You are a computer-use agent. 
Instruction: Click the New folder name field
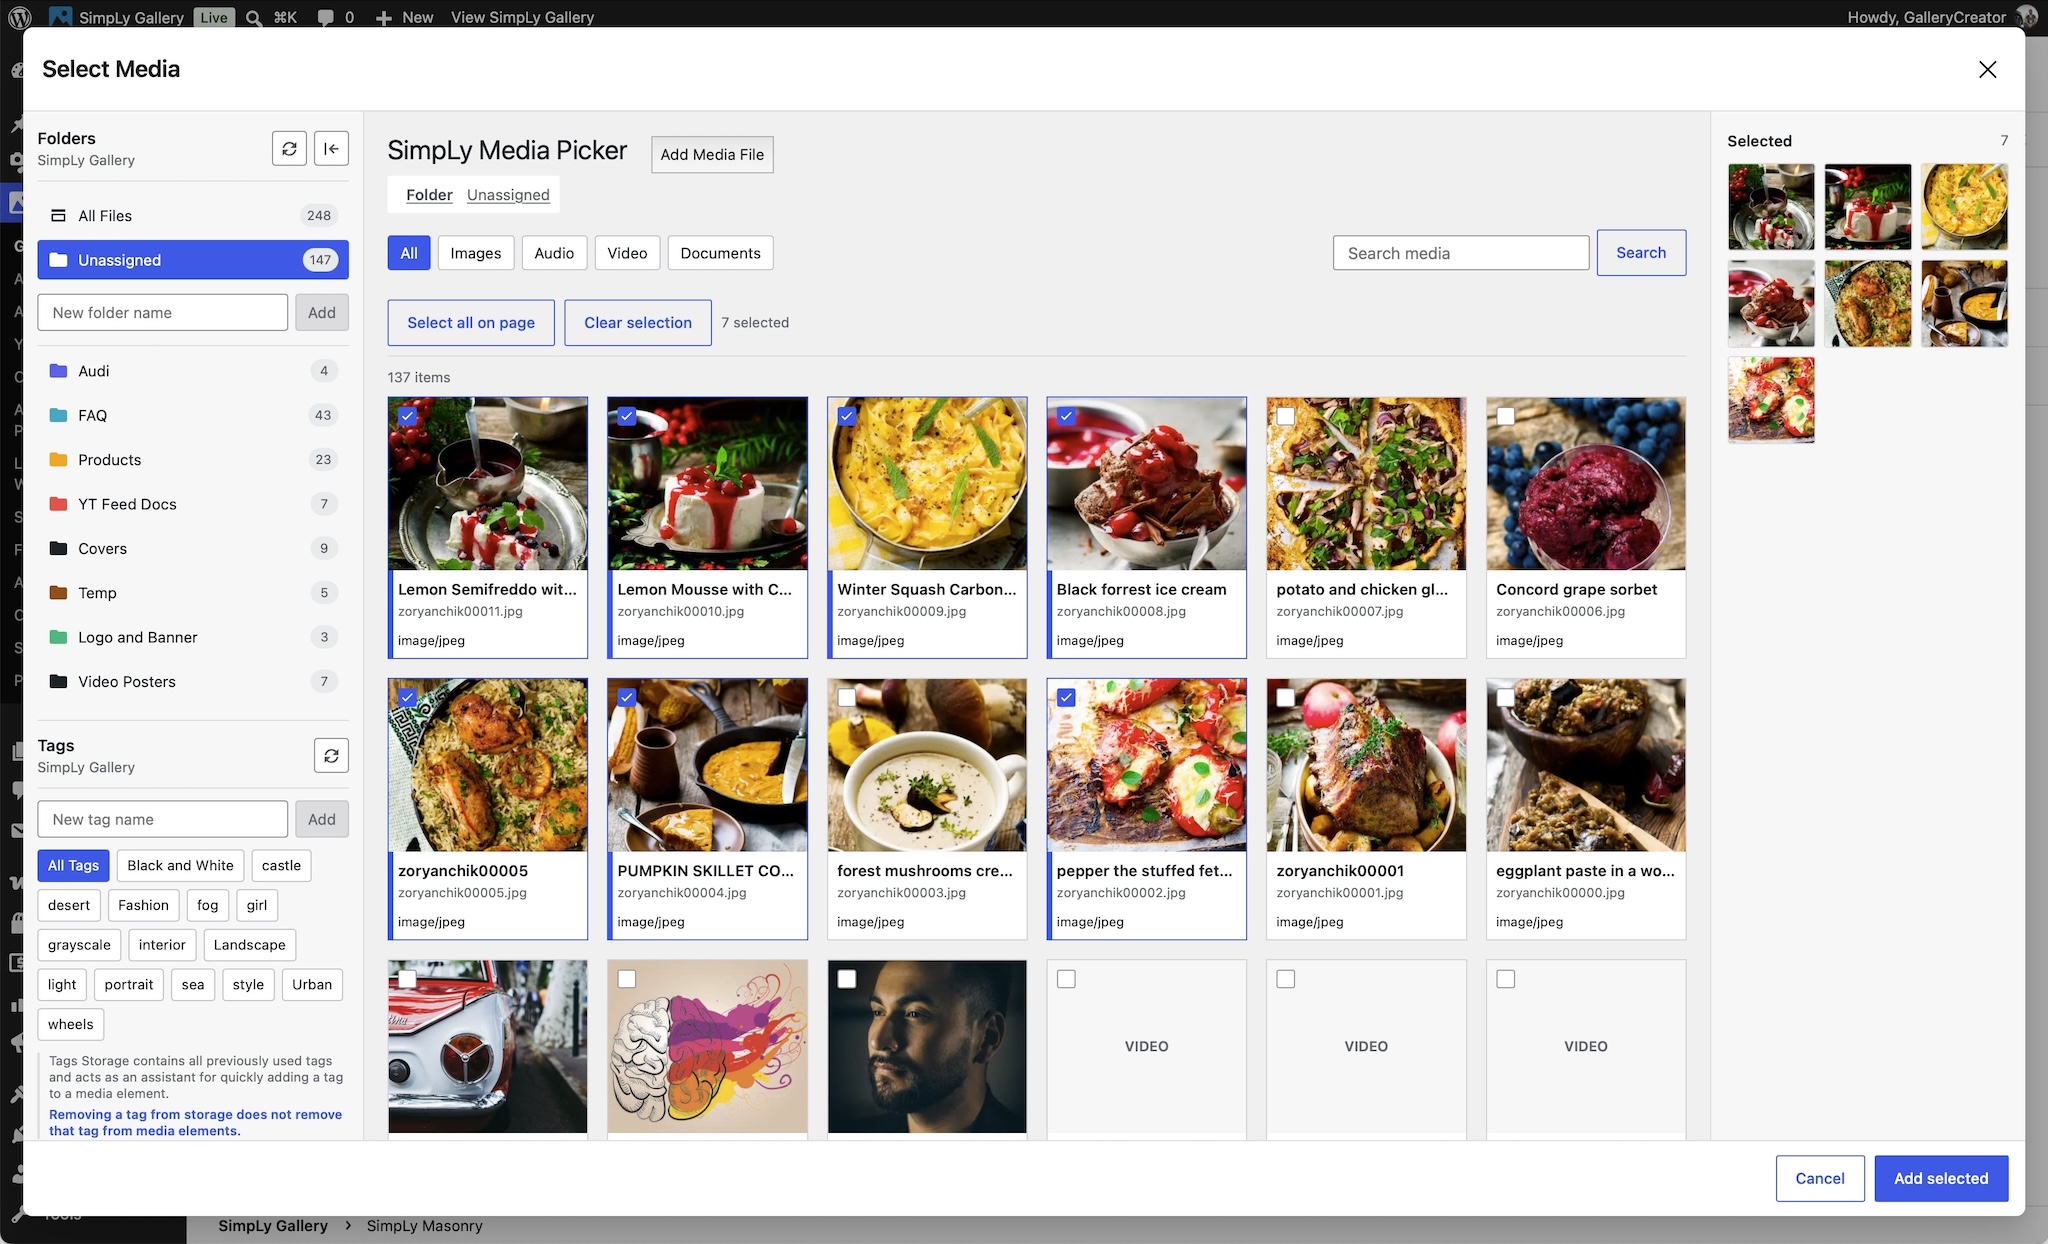coord(163,313)
